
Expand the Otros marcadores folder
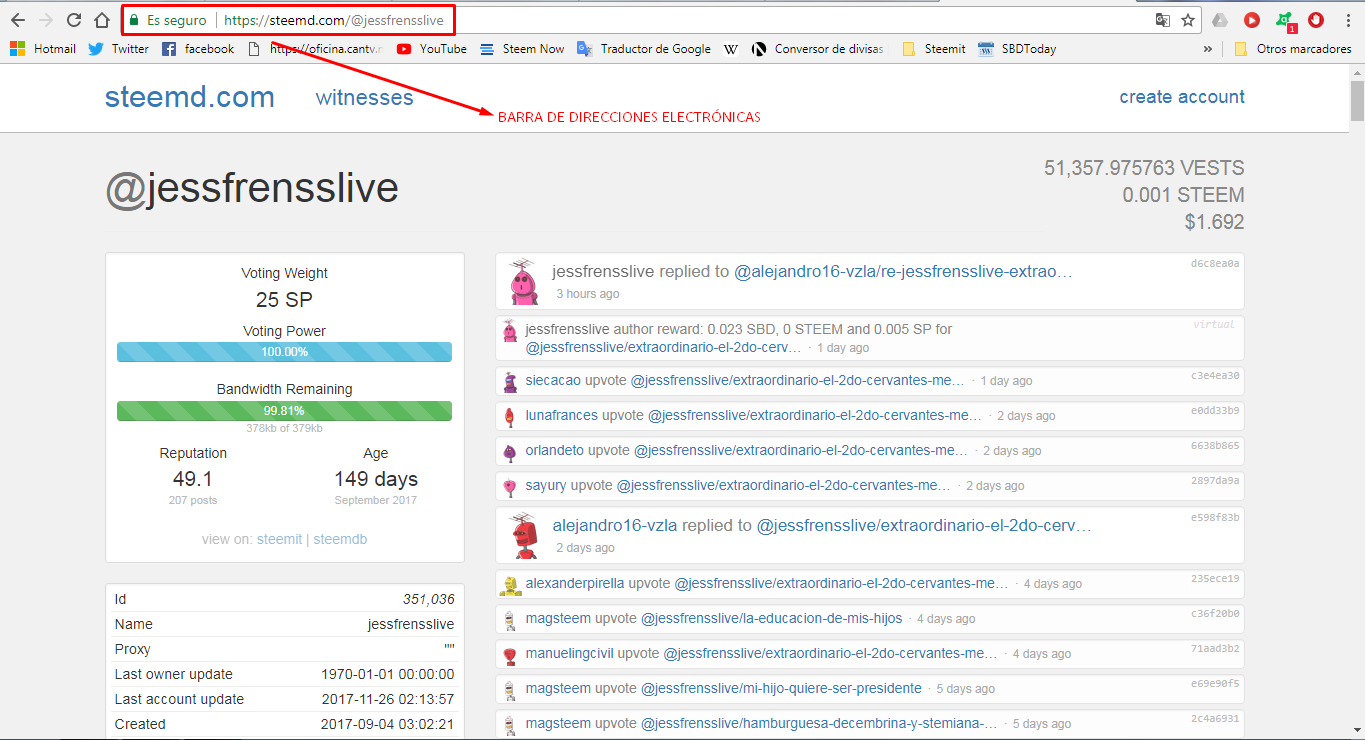point(1293,48)
